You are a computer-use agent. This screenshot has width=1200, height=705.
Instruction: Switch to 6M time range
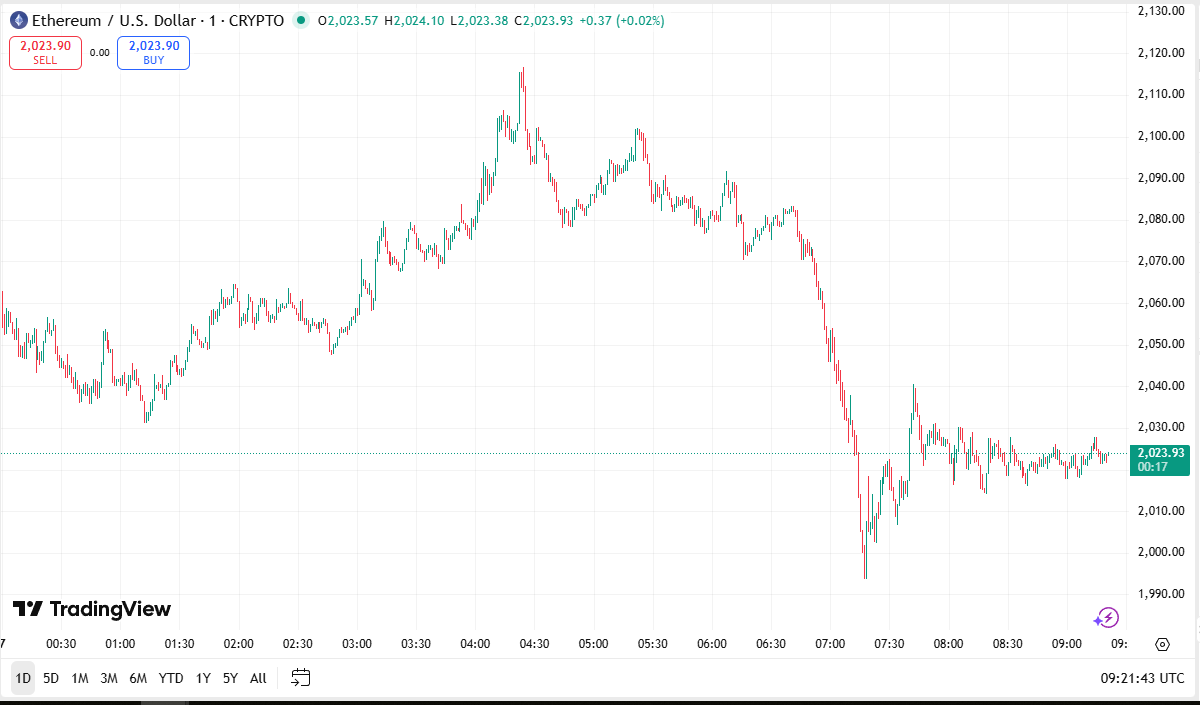(x=138, y=678)
